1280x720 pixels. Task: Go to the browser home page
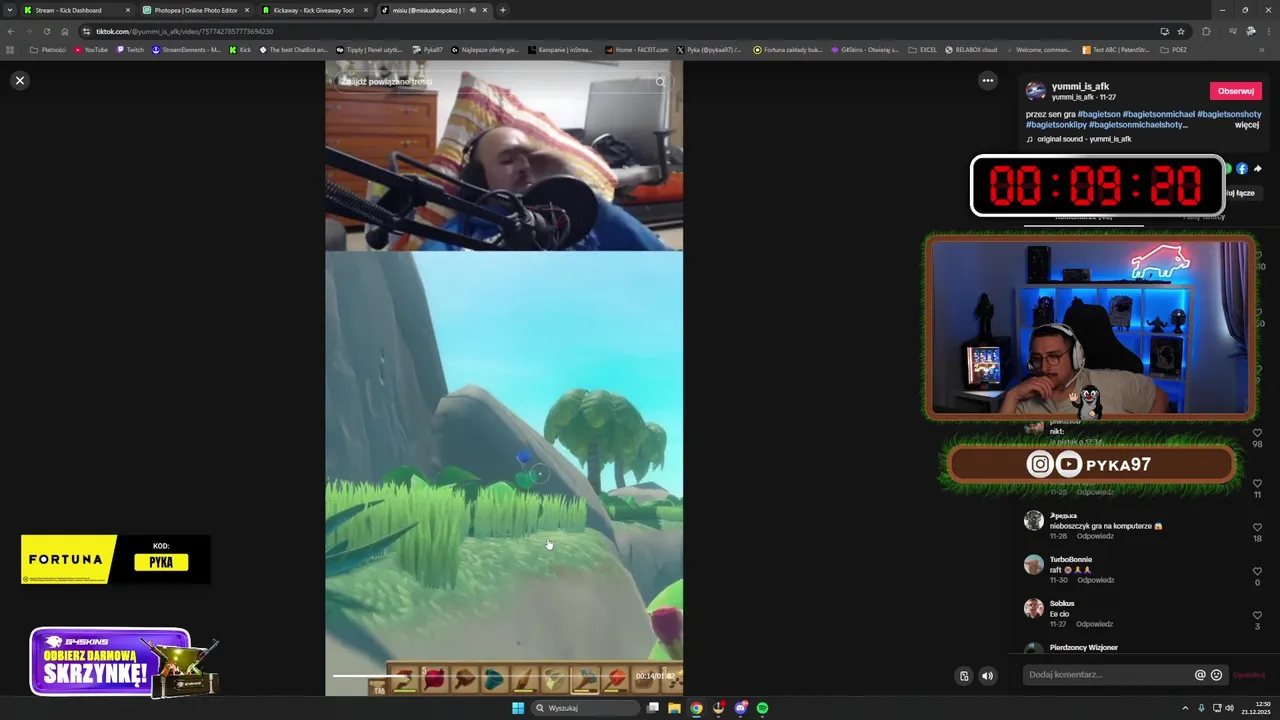coord(65,31)
